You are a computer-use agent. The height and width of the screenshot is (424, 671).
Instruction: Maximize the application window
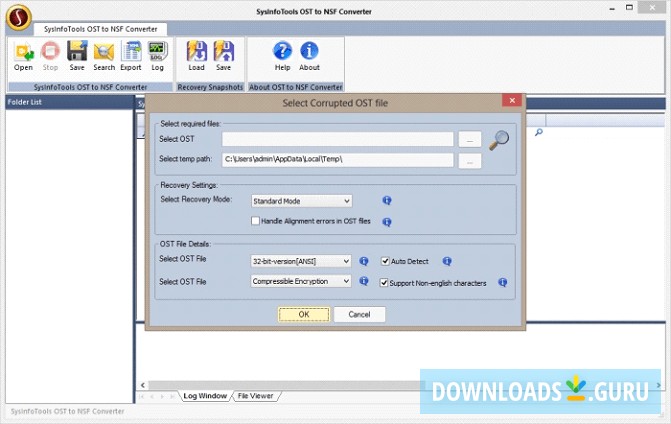[x=629, y=8]
